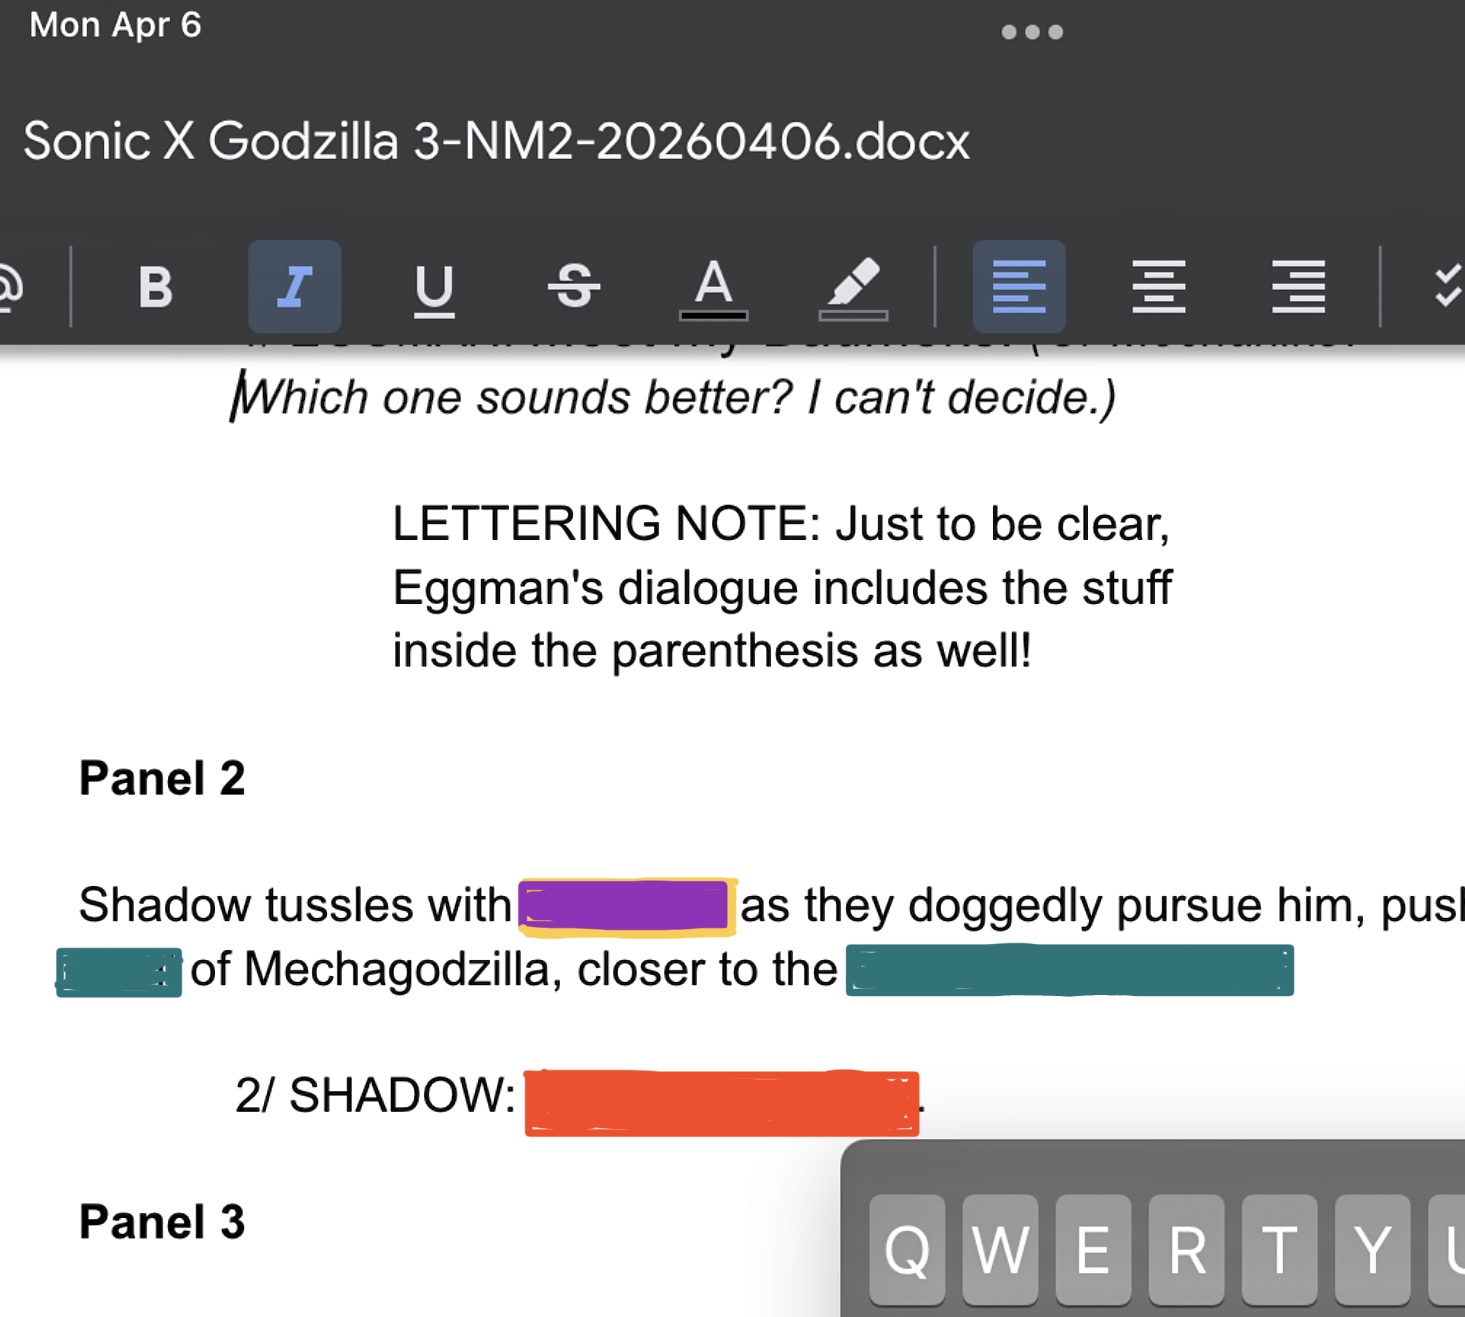Tap the Q key on keyboard
1465x1317 pixels.
tap(907, 1249)
